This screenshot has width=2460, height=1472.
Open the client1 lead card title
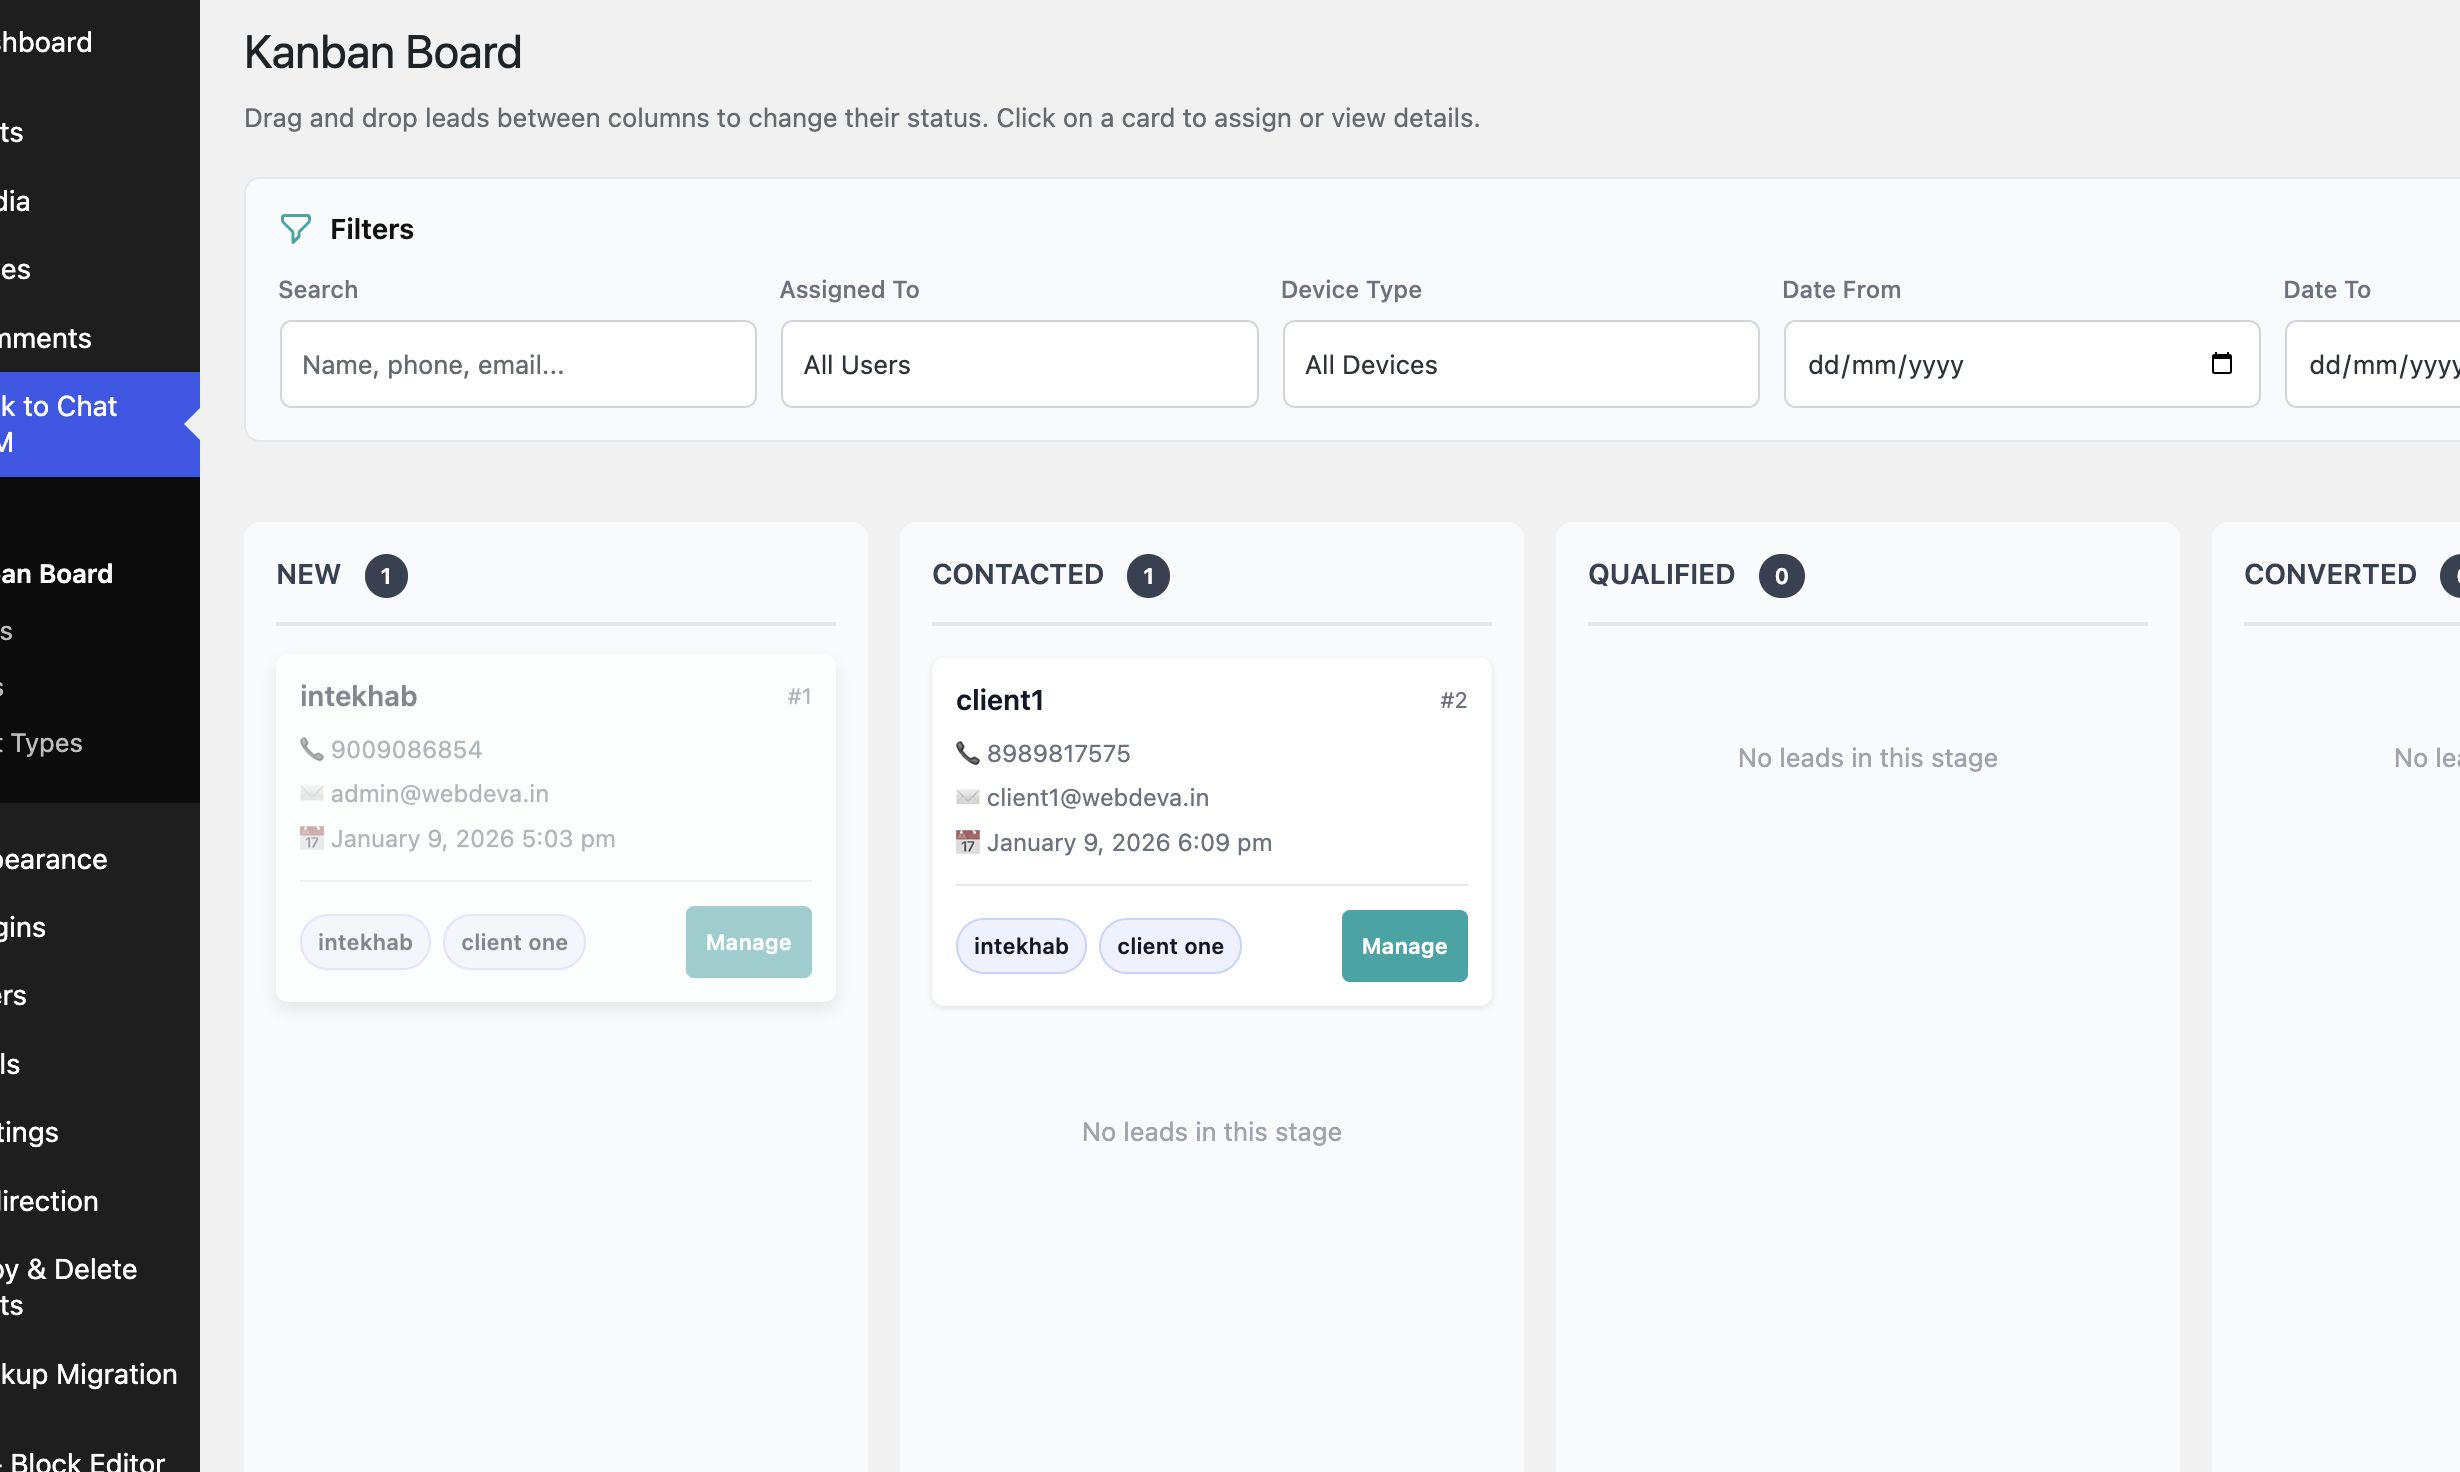(999, 700)
